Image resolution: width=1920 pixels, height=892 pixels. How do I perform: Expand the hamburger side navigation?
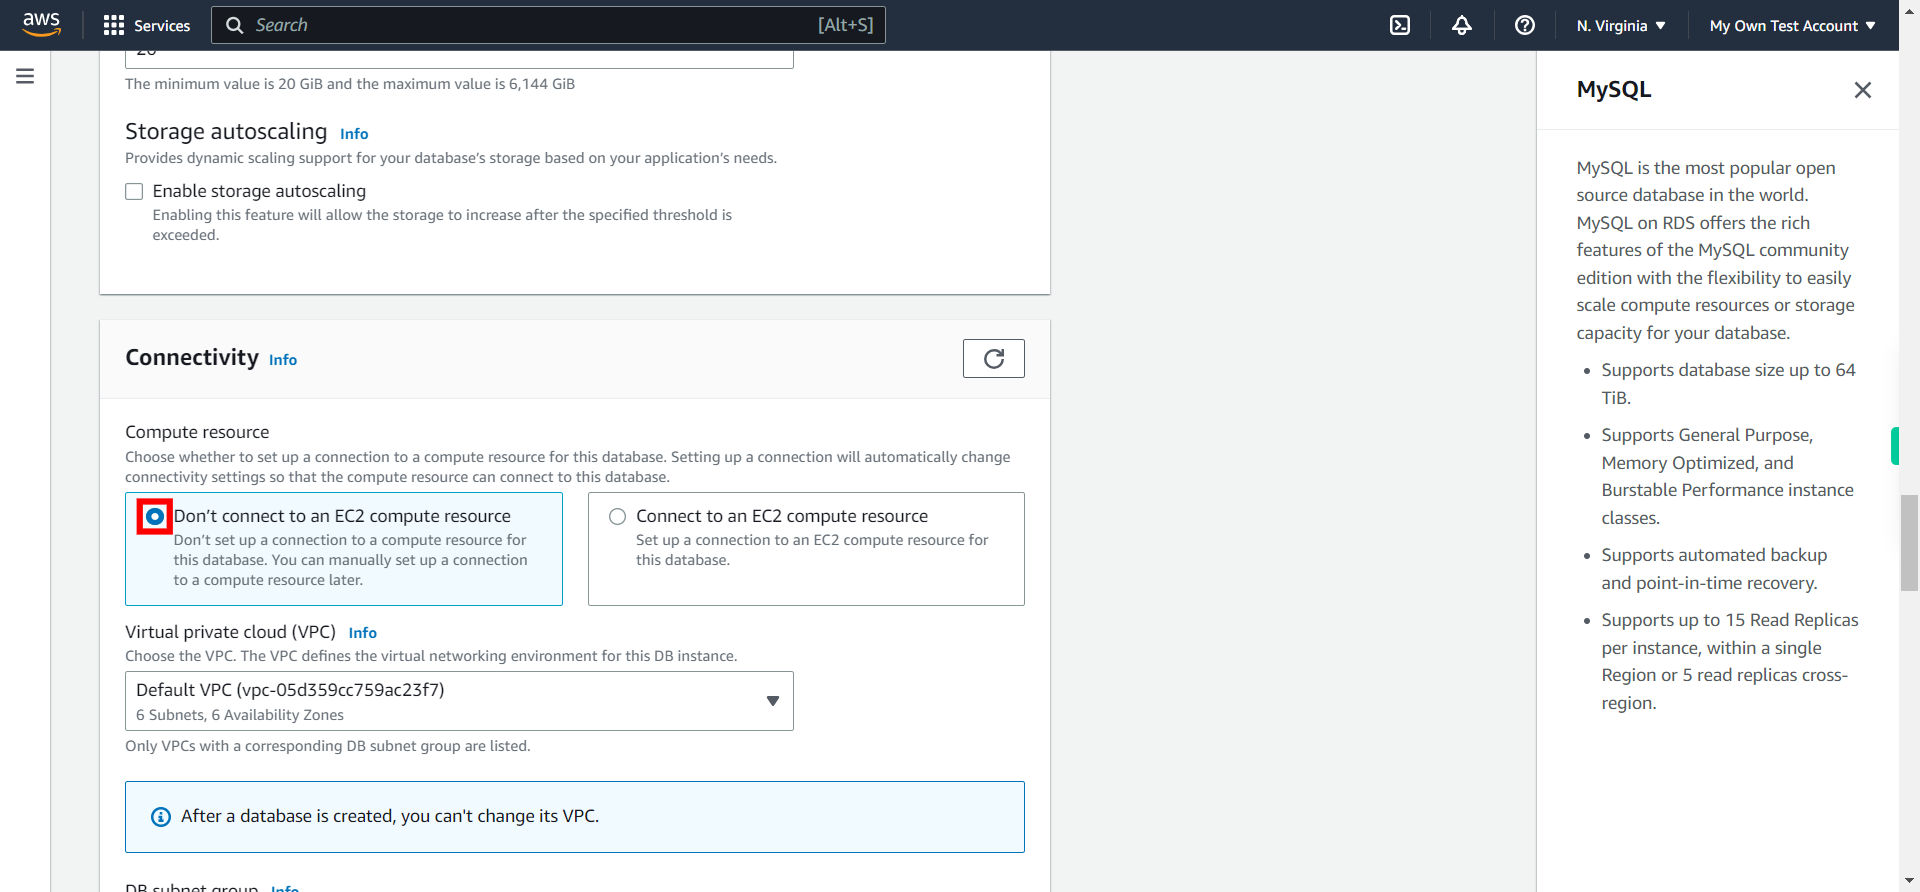pos(25,76)
